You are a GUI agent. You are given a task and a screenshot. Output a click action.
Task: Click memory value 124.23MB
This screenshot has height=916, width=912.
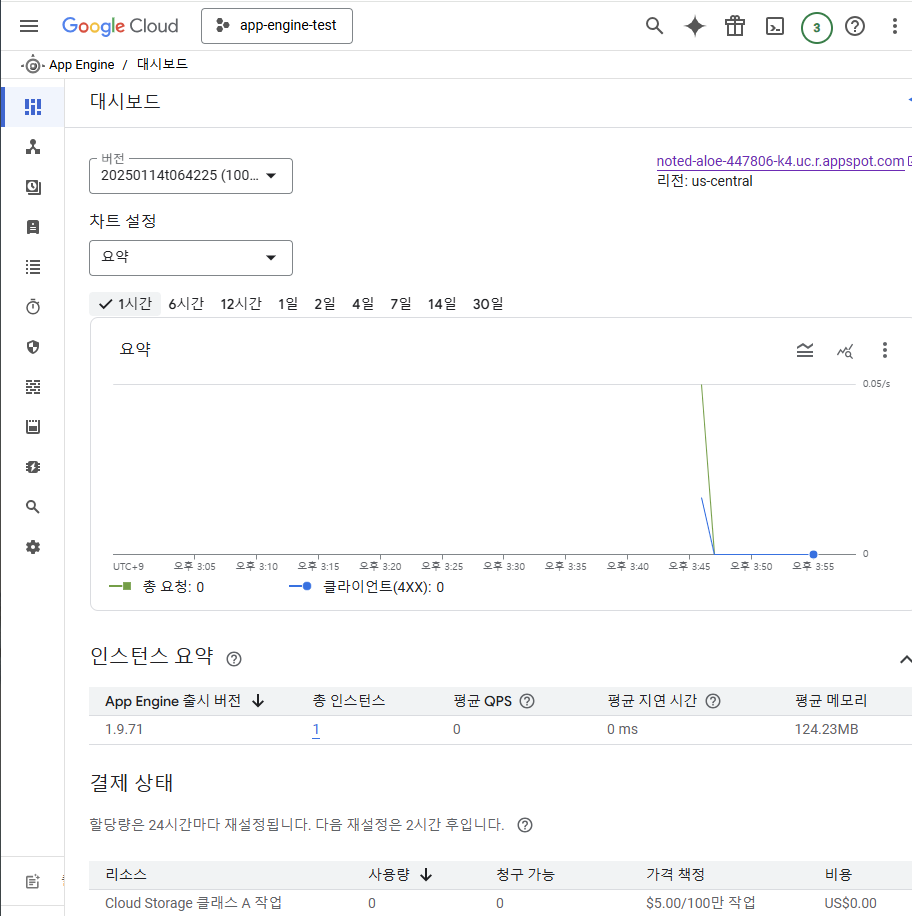coord(826,729)
